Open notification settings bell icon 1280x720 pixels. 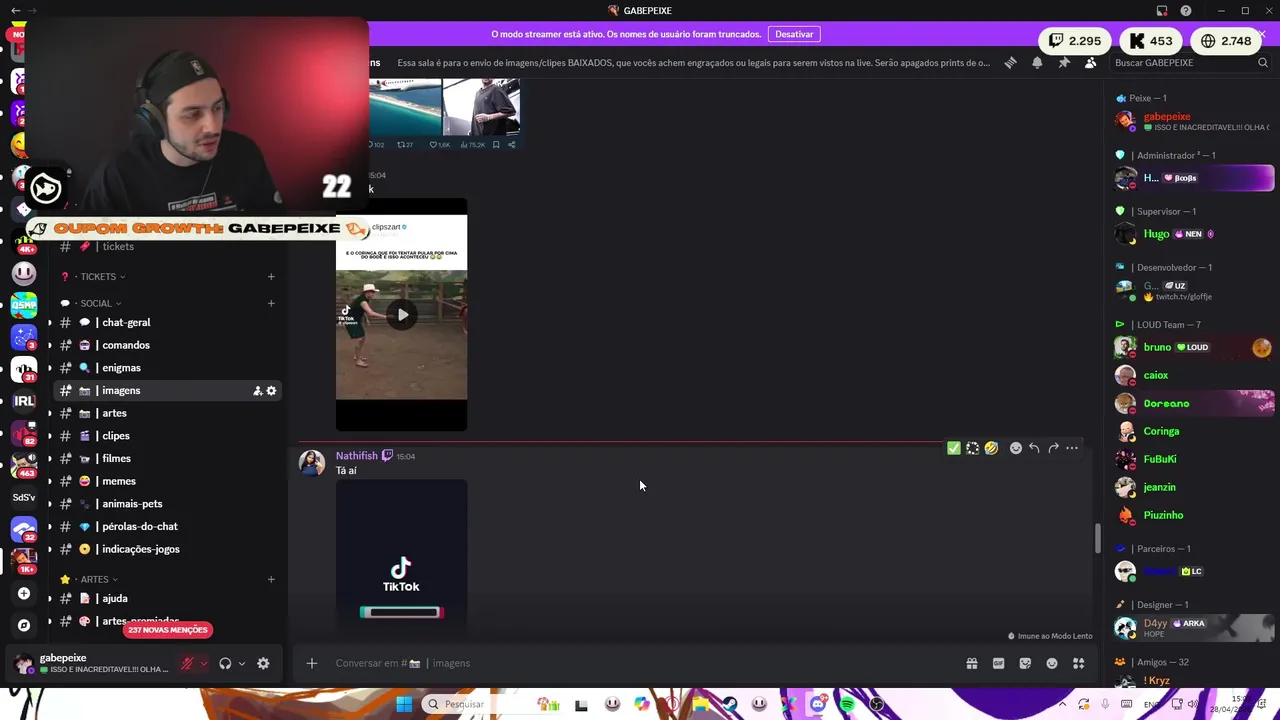click(x=1037, y=62)
